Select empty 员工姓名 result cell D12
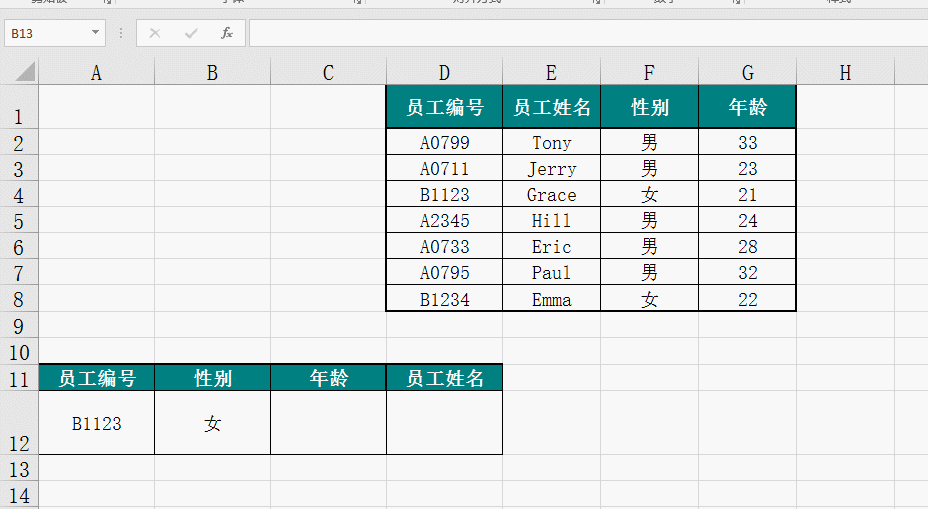Image resolution: width=928 pixels, height=509 pixels. click(444, 423)
